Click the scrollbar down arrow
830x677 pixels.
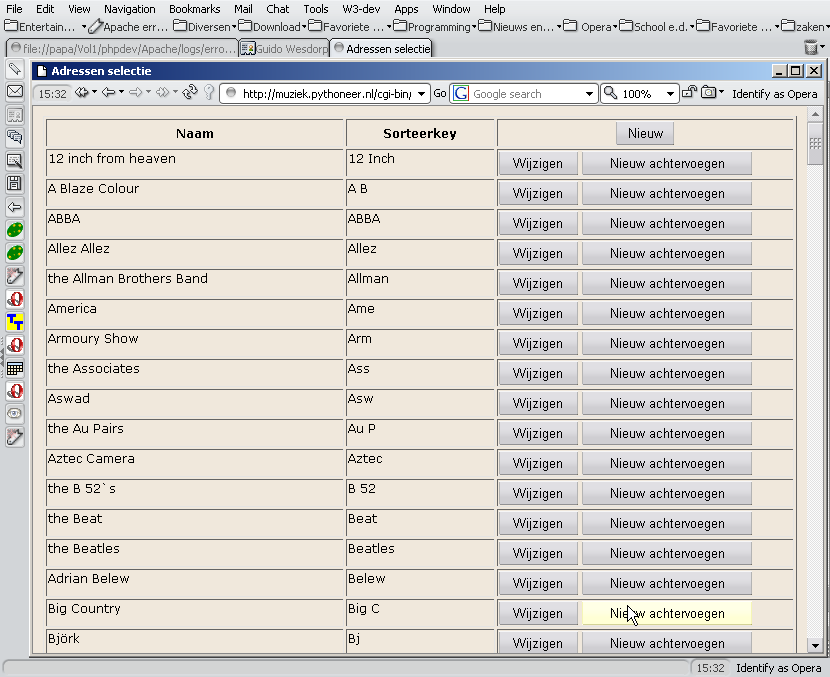[x=815, y=645]
